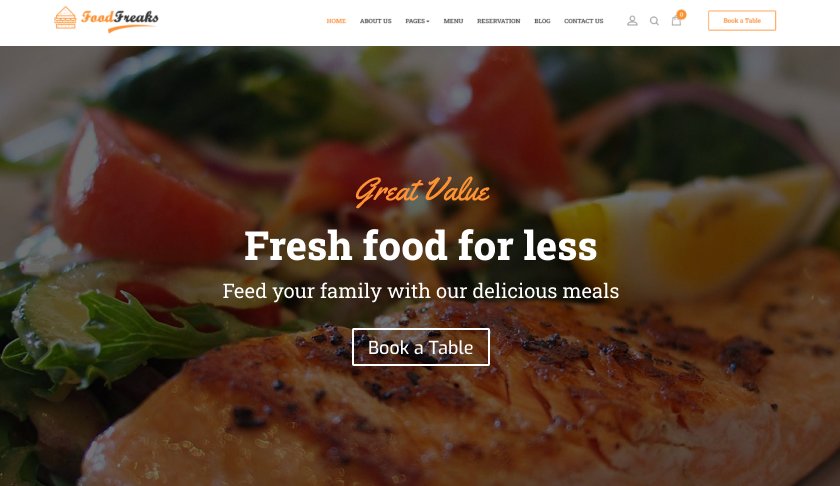Open the Contact Us nav link
The width and height of the screenshot is (840, 486).
point(583,21)
